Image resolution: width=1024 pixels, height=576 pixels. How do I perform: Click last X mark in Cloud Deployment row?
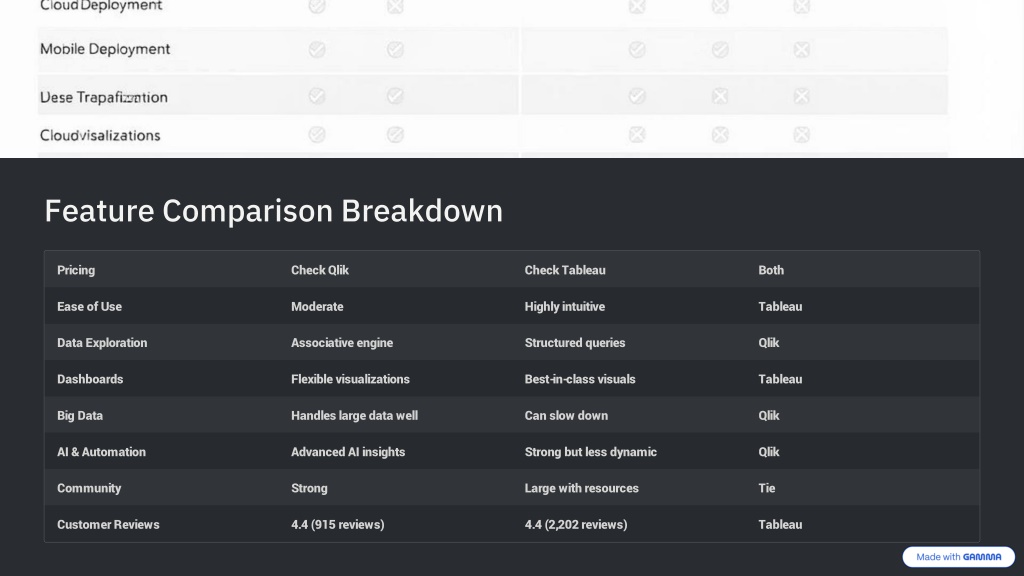tap(801, 7)
